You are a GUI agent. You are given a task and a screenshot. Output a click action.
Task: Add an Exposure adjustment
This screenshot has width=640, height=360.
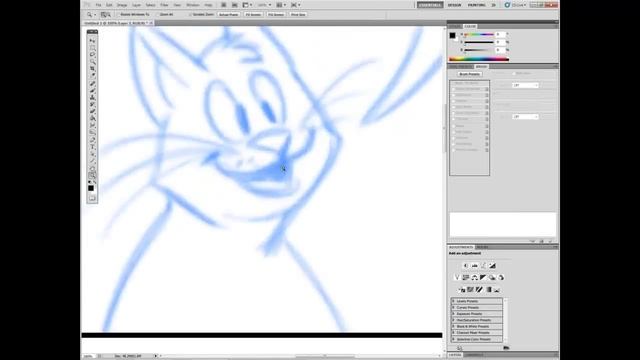coord(492,266)
